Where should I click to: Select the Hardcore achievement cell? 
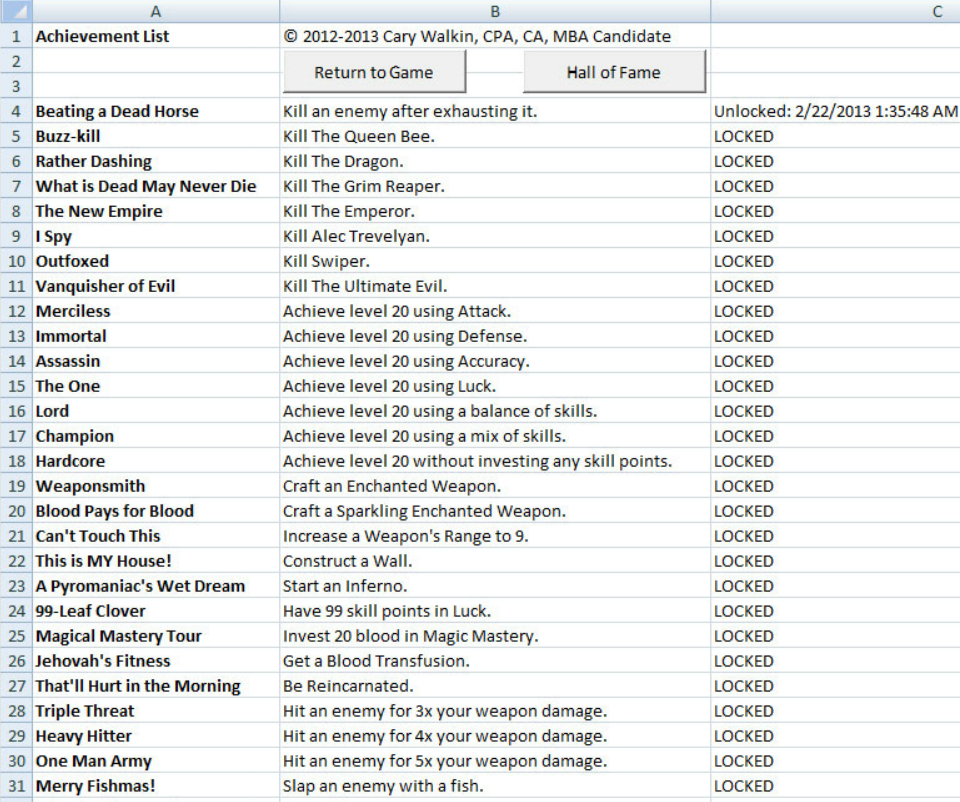[x=155, y=461]
